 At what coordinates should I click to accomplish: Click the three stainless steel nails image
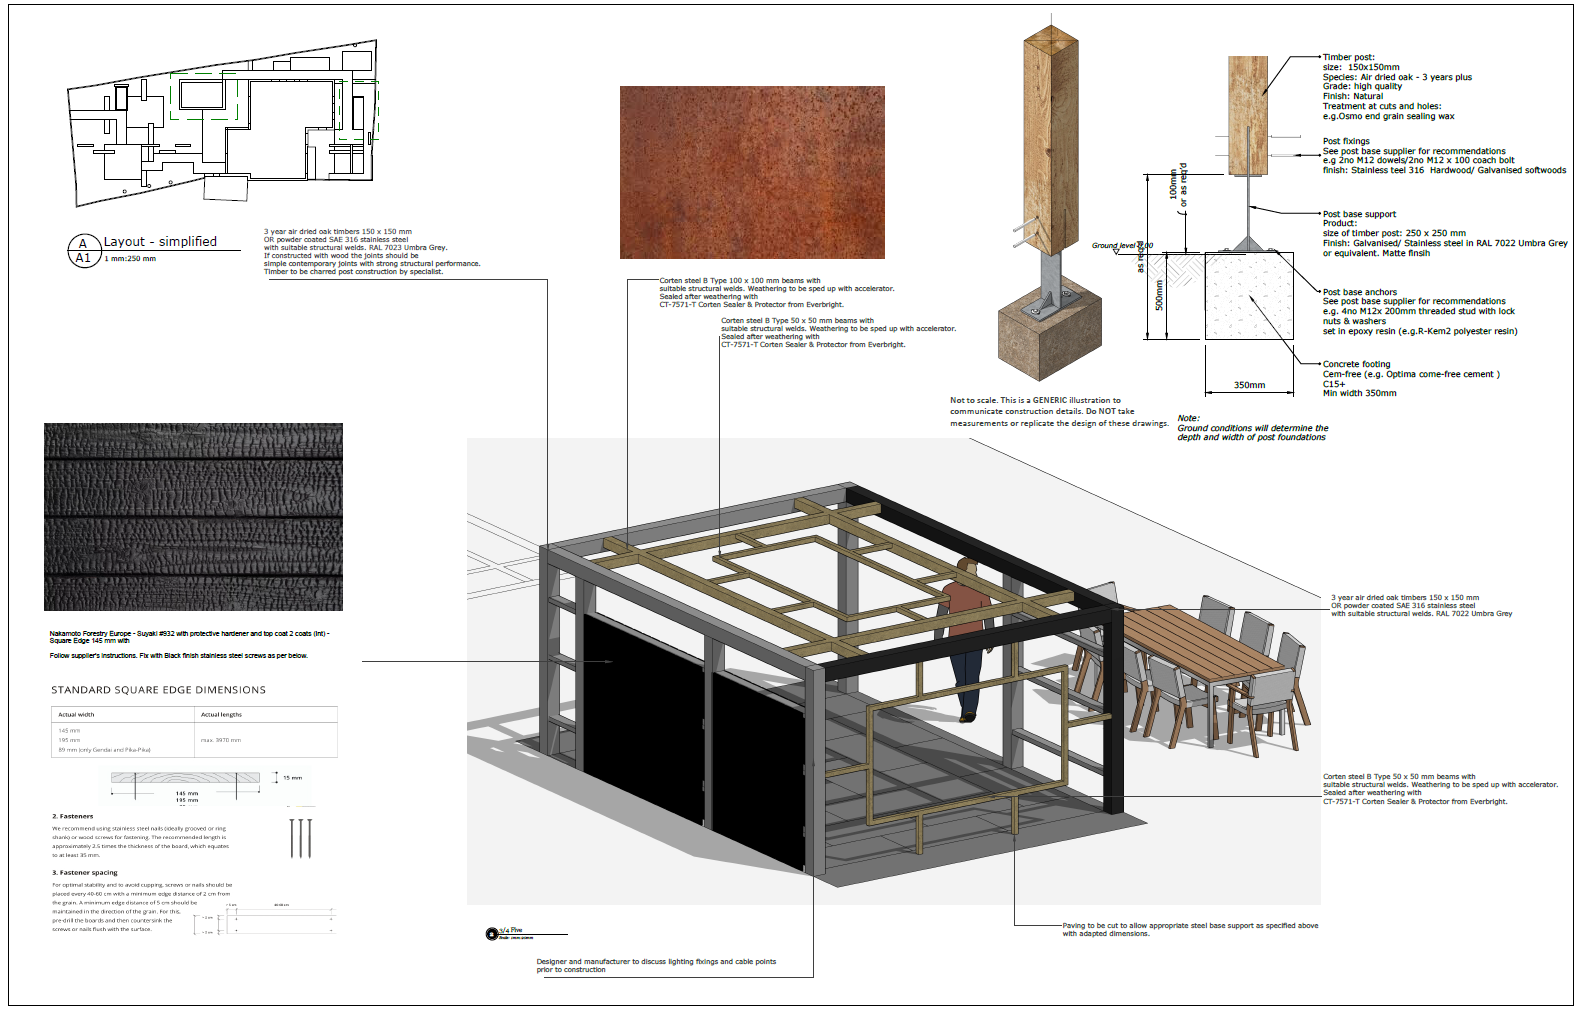click(301, 838)
